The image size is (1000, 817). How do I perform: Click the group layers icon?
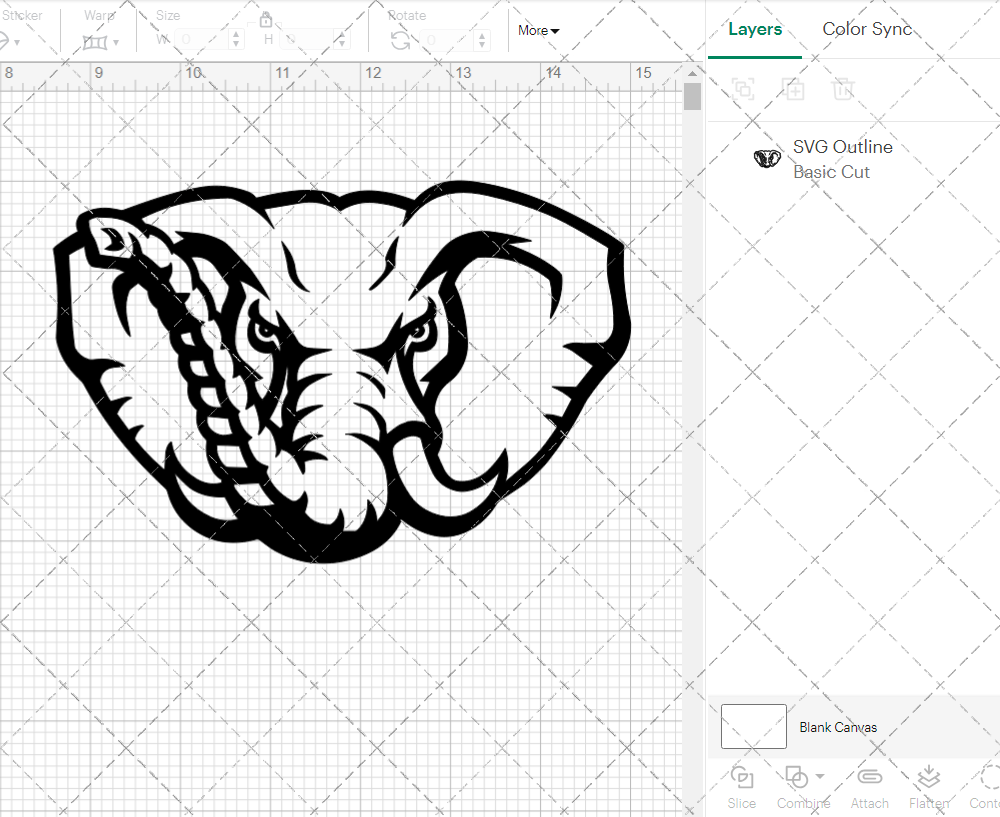pos(742,90)
